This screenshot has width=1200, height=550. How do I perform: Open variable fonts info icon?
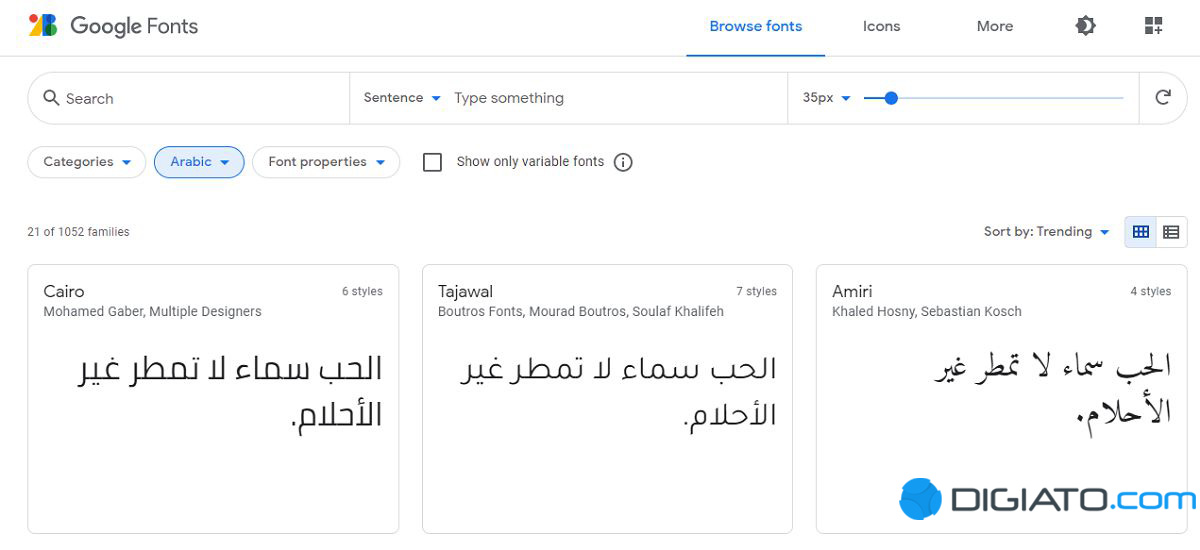pos(623,162)
